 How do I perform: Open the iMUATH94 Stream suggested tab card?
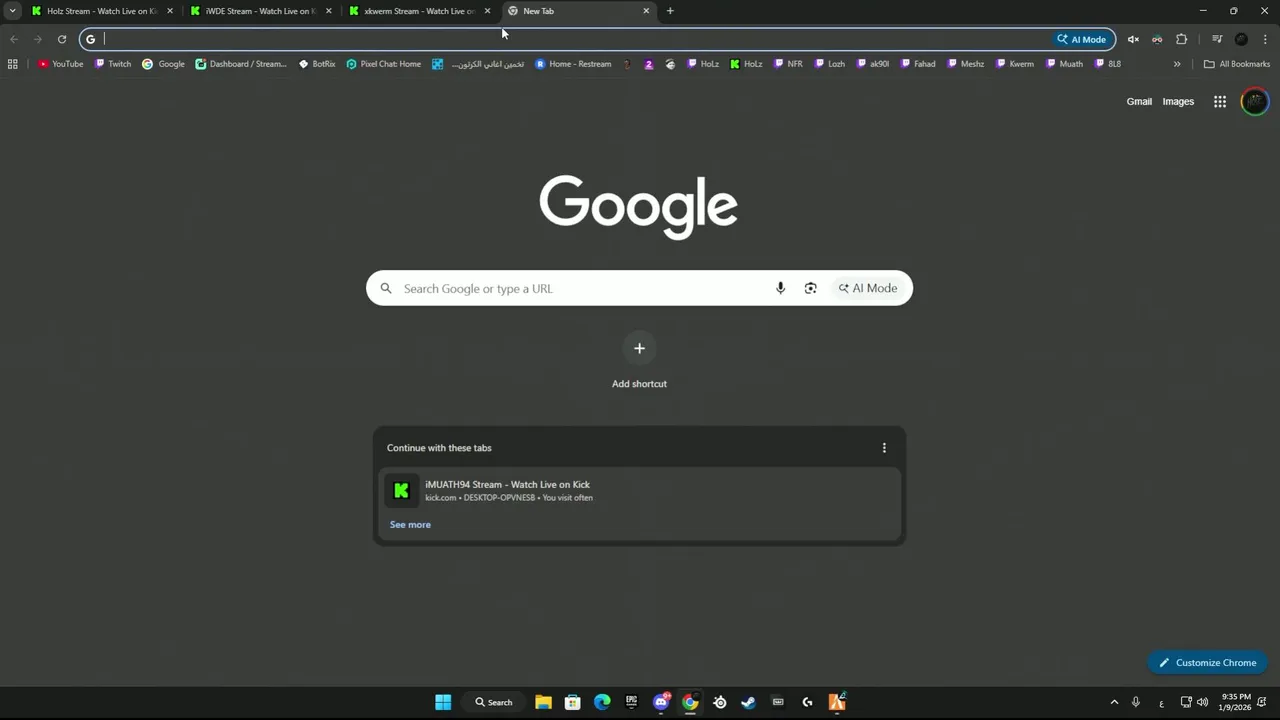point(639,491)
